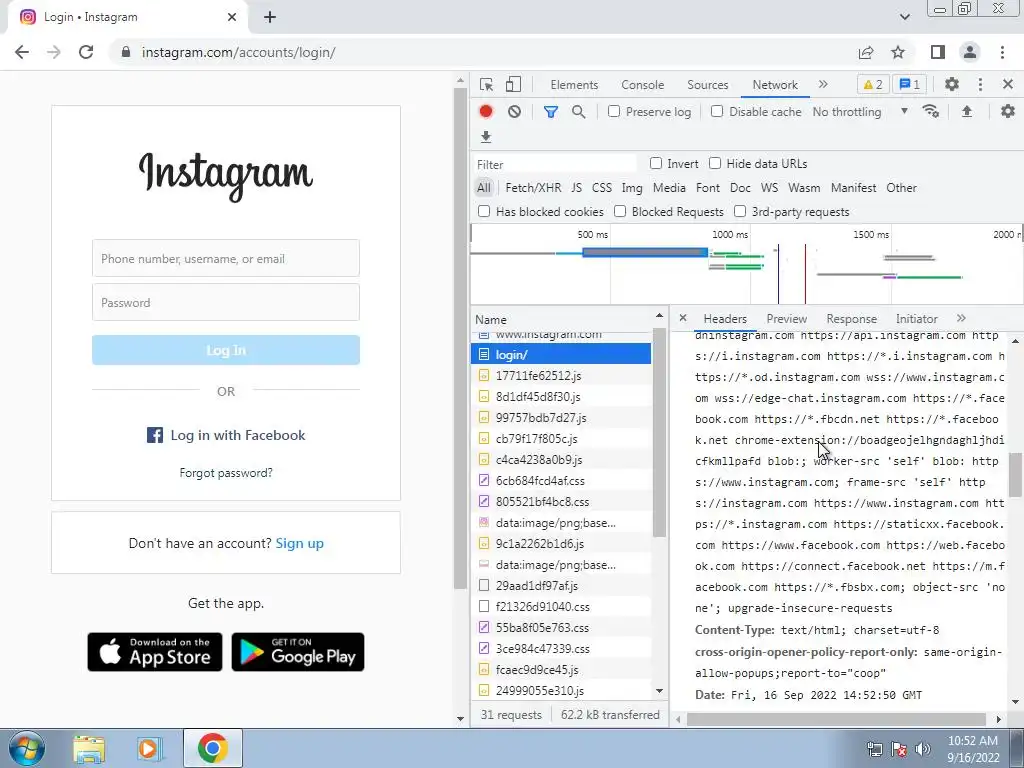Enable Disable cache checkbox

(717, 111)
